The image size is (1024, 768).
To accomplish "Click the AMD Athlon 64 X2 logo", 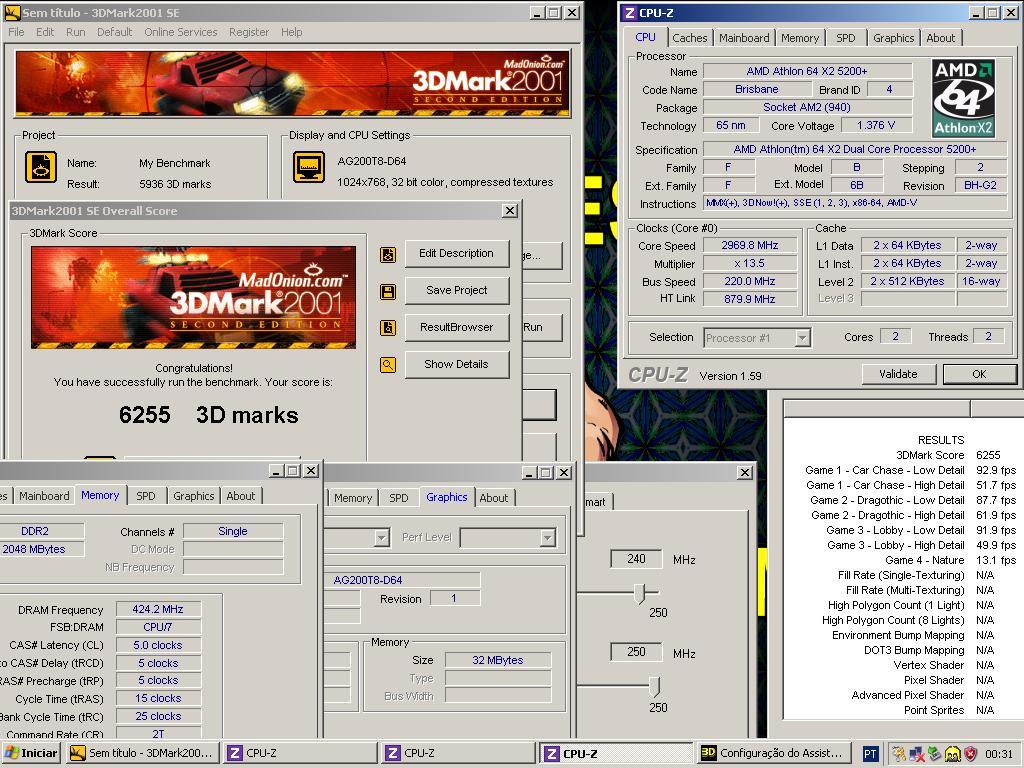I will tap(963, 98).
